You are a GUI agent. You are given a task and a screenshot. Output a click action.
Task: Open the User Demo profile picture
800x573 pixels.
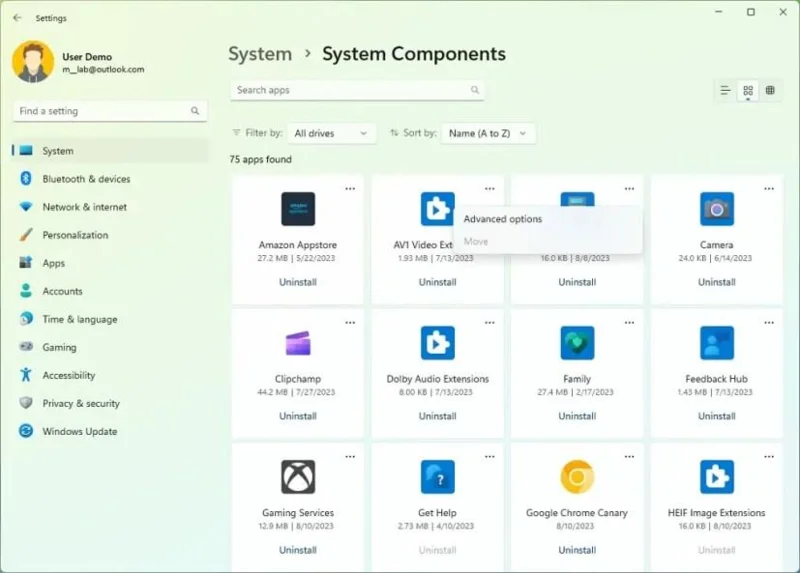click(x=33, y=62)
